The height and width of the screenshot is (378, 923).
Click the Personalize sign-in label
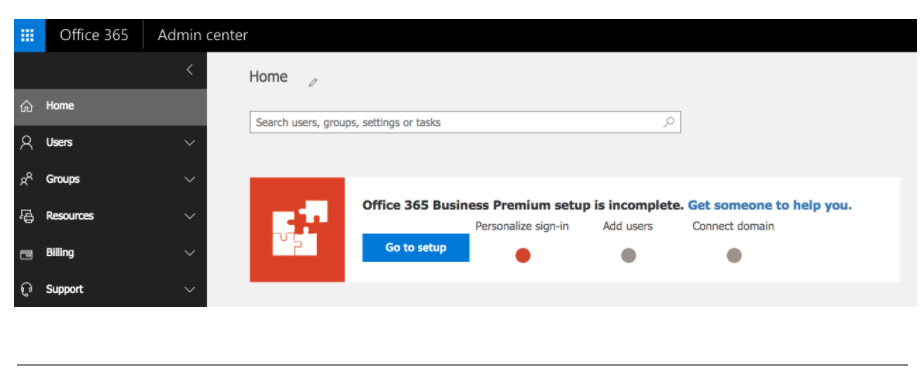(x=522, y=226)
